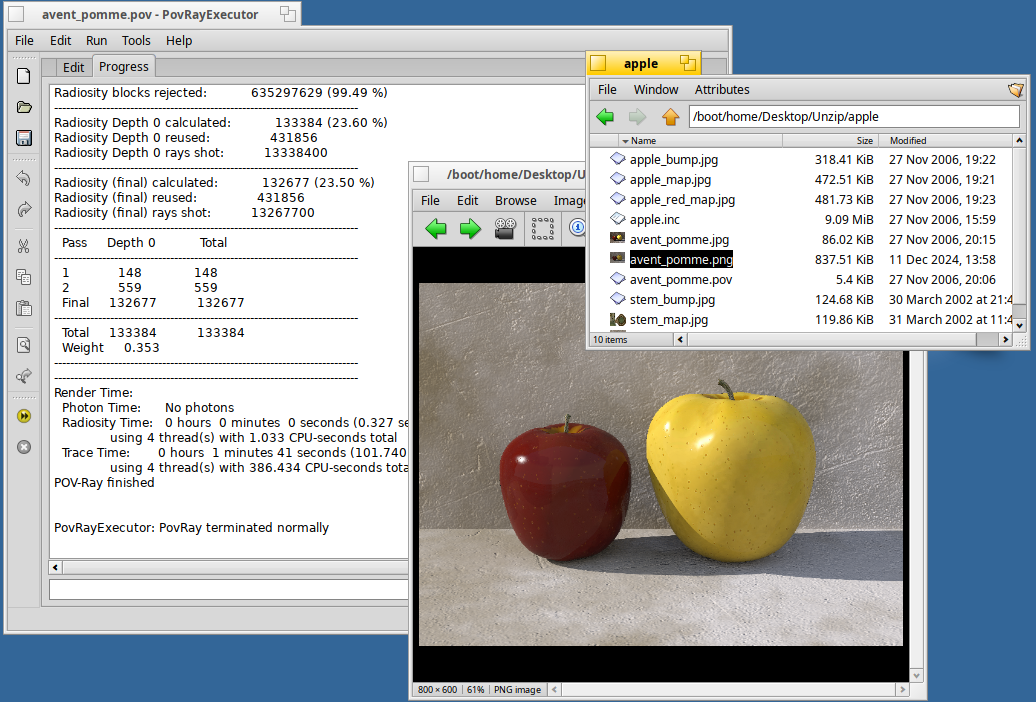This screenshot has height=702, width=1036.
Task: Click the Redo arrow icon
Action: (x=24, y=209)
